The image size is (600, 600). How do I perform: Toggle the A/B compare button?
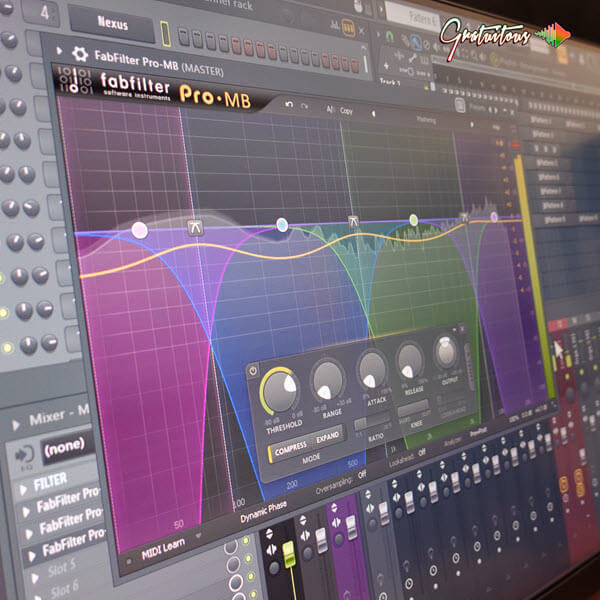pyautogui.click(x=330, y=109)
